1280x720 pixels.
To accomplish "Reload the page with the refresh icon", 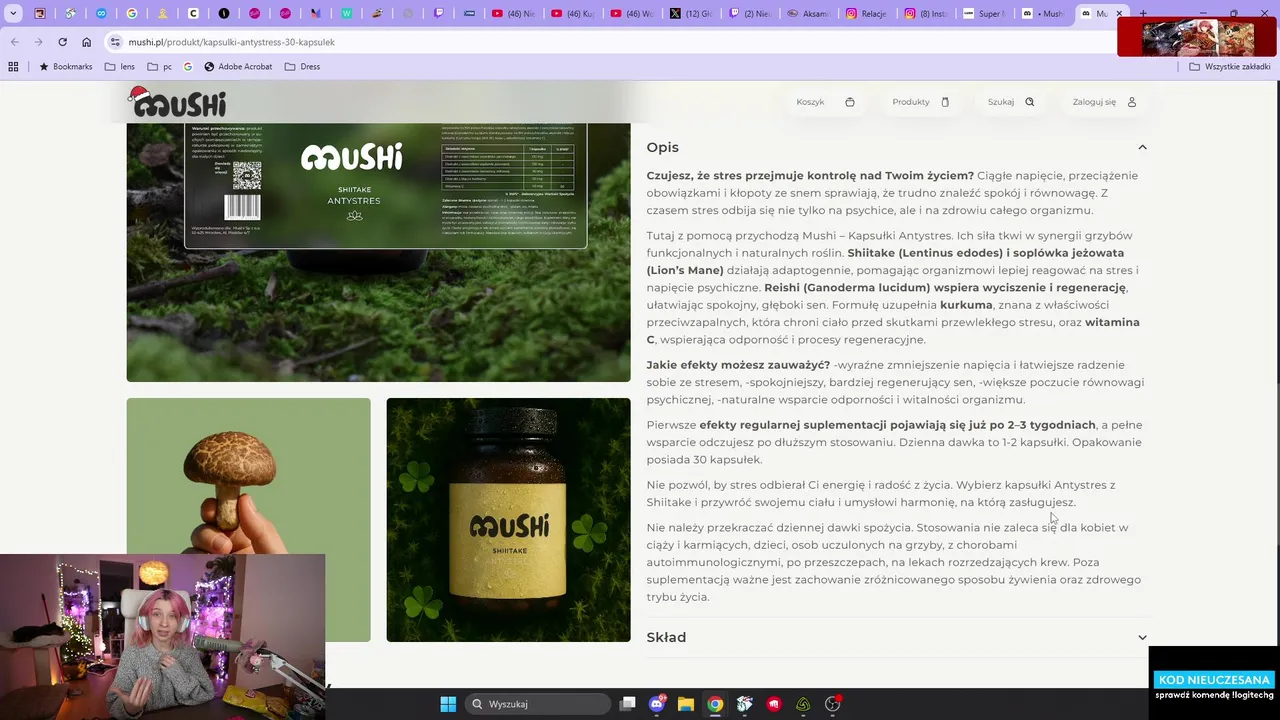I will [x=62, y=42].
